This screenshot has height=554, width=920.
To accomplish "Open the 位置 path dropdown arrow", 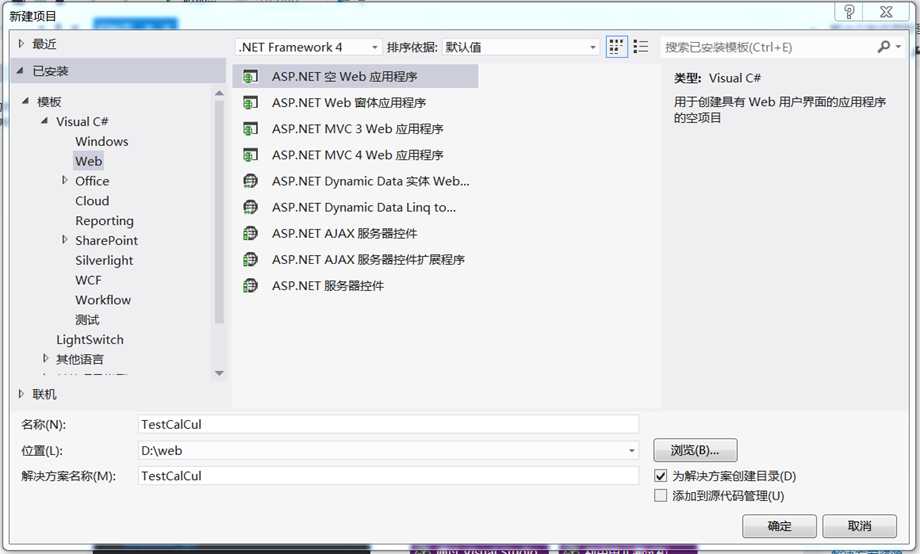I will coord(631,451).
